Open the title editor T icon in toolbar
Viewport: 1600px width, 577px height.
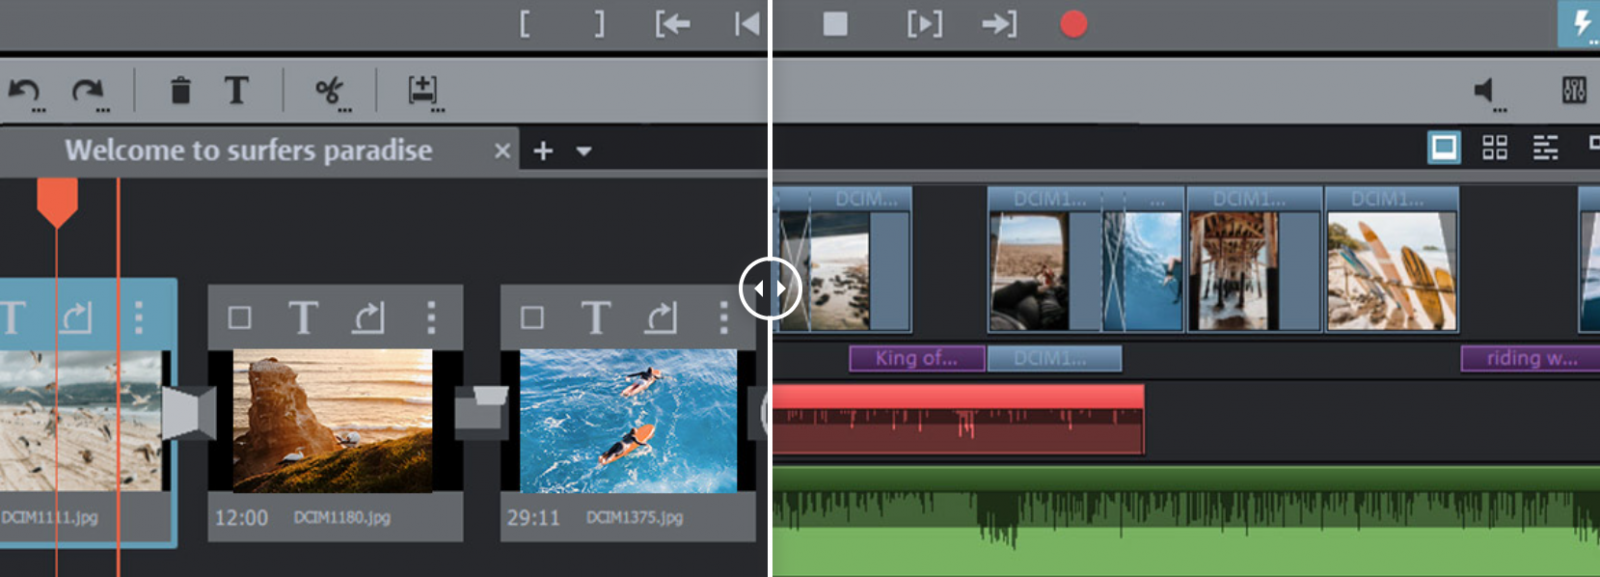pyautogui.click(x=236, y=91)
